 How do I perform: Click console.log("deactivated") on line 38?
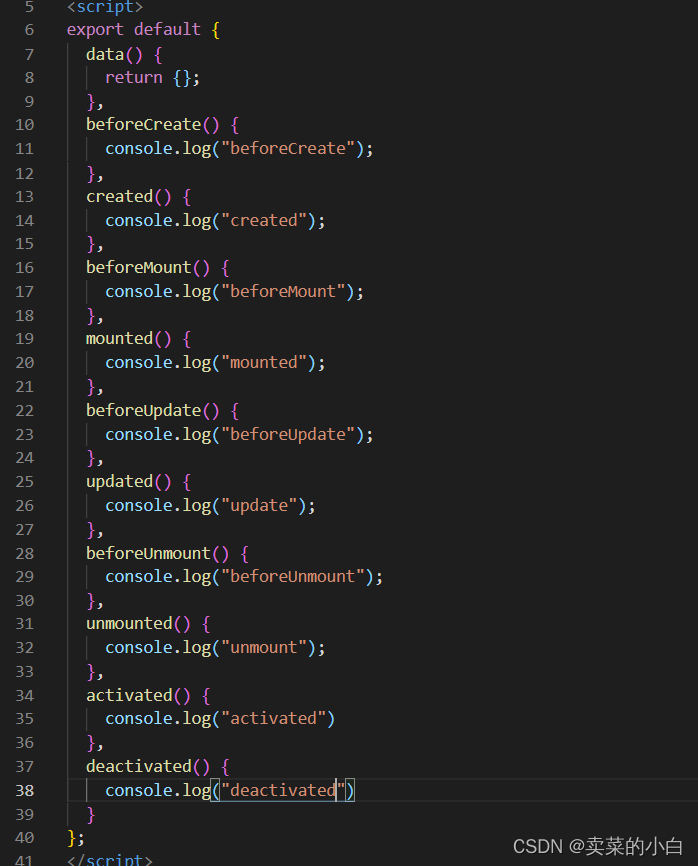coord(230,790)
